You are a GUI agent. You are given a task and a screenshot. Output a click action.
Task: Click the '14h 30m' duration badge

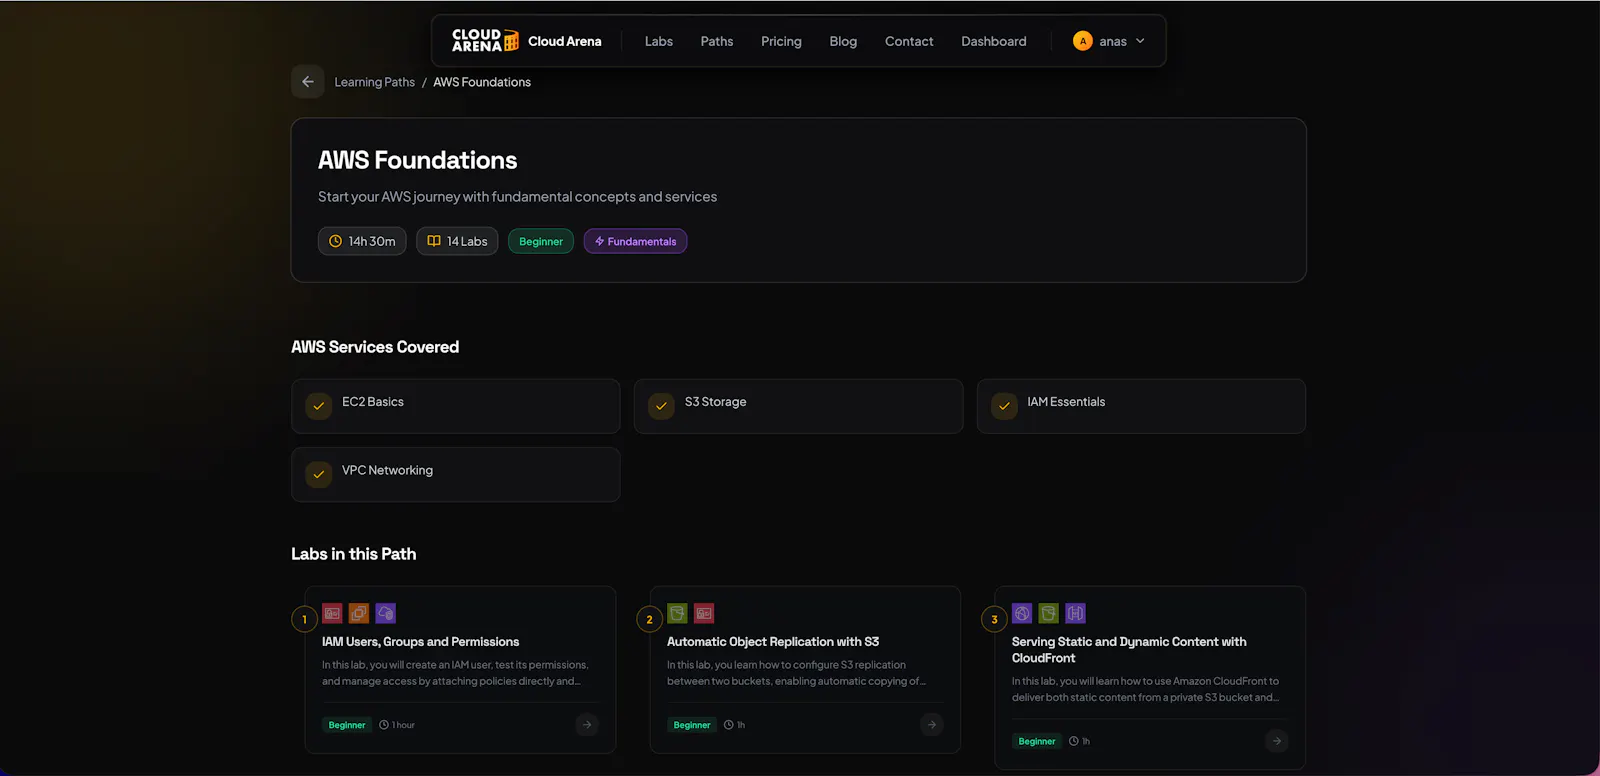click(362, 241)
